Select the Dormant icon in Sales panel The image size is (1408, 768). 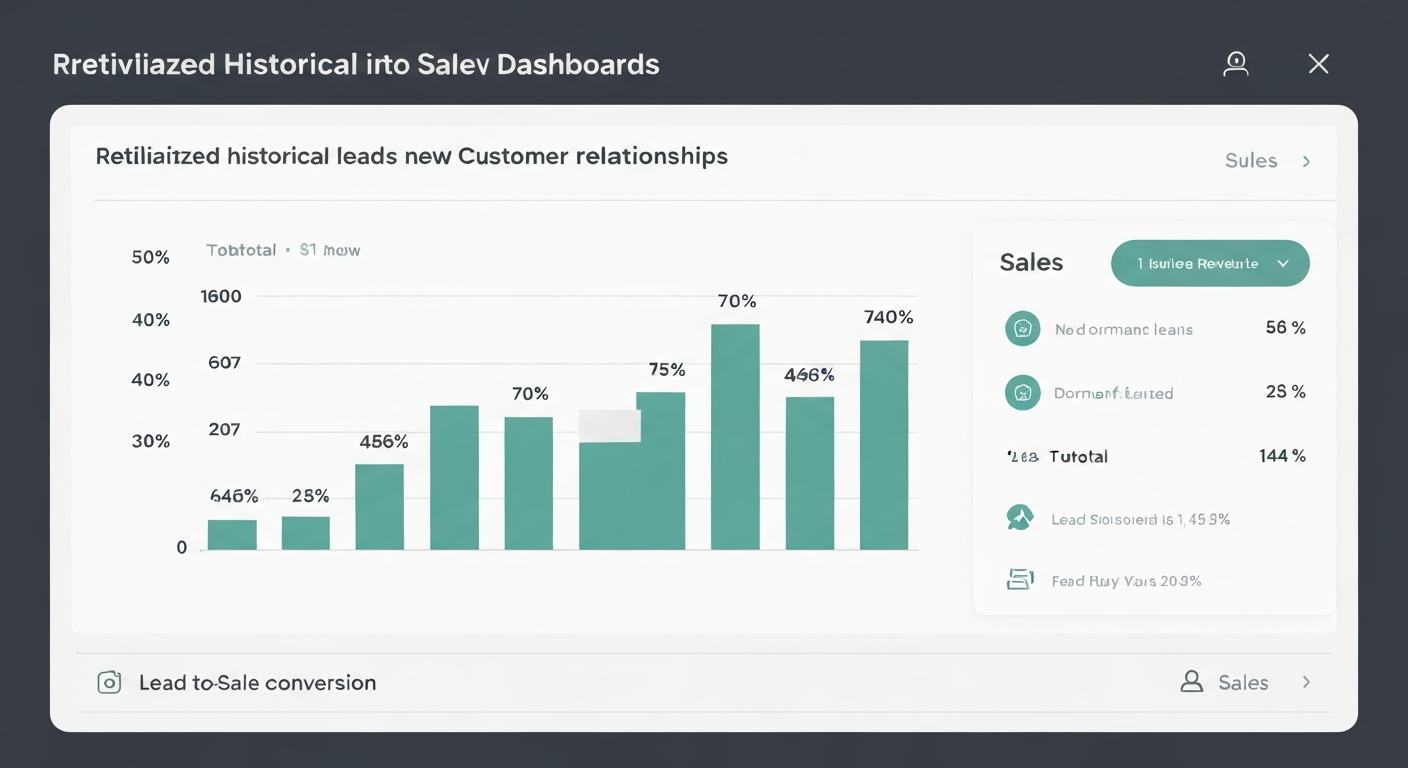1022,393
